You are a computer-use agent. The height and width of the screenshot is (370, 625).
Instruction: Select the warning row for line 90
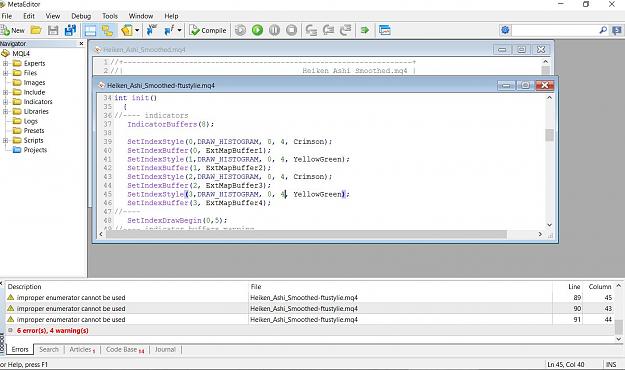309,308
